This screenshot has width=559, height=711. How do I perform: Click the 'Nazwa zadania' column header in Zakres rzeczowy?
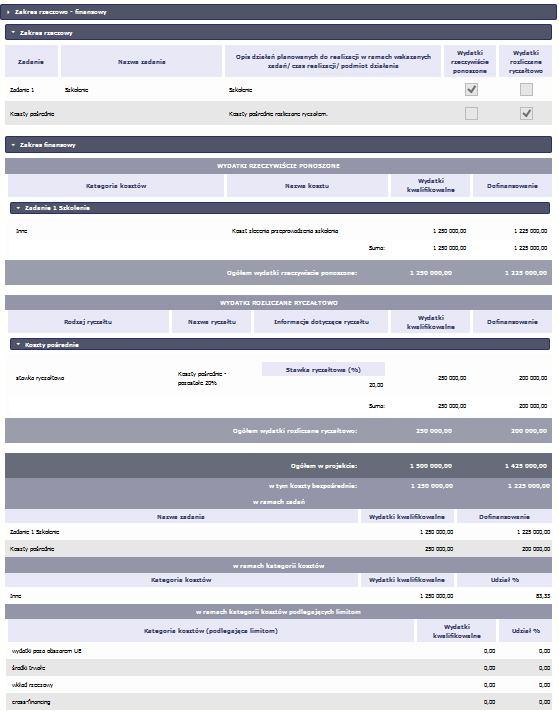[141, 61]
